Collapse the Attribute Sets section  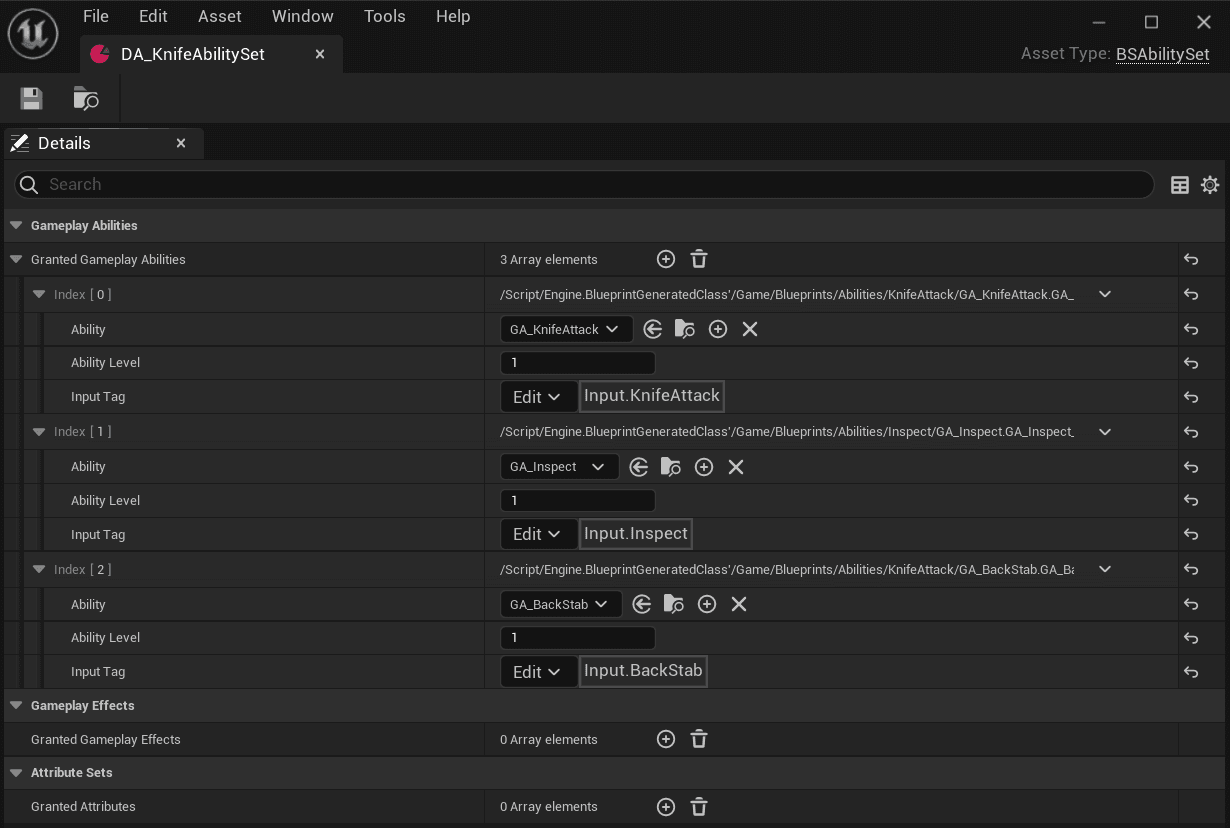point(16,773)
